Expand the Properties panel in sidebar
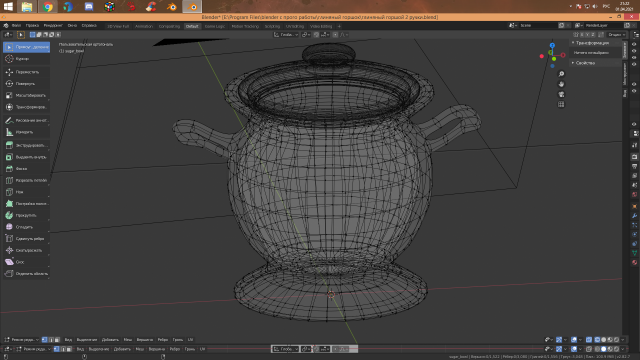Viewport: 640px width, 360px height. [x=595, y=63]
